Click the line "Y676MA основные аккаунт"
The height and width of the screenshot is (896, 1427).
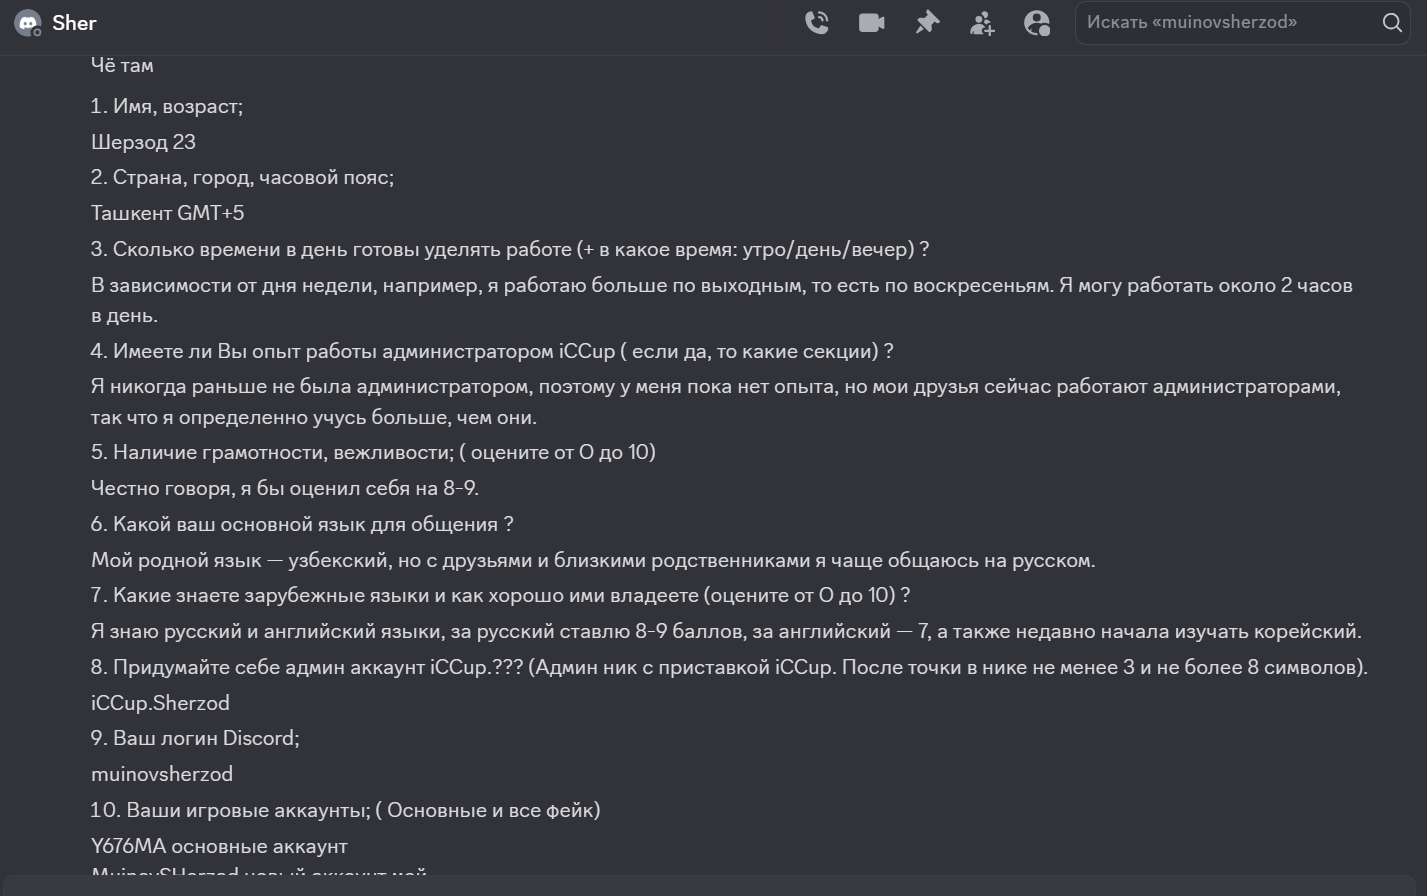pos(219,846)
